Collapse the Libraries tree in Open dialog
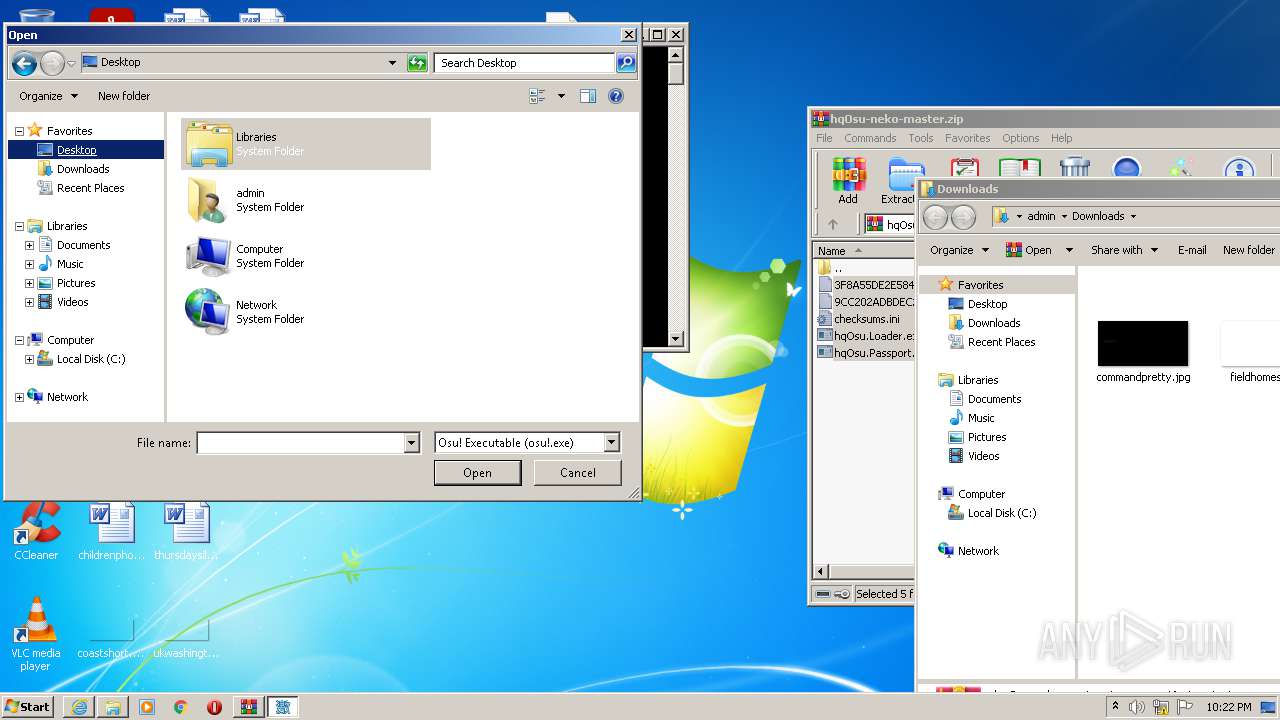1280x720 pixels. 19,226
